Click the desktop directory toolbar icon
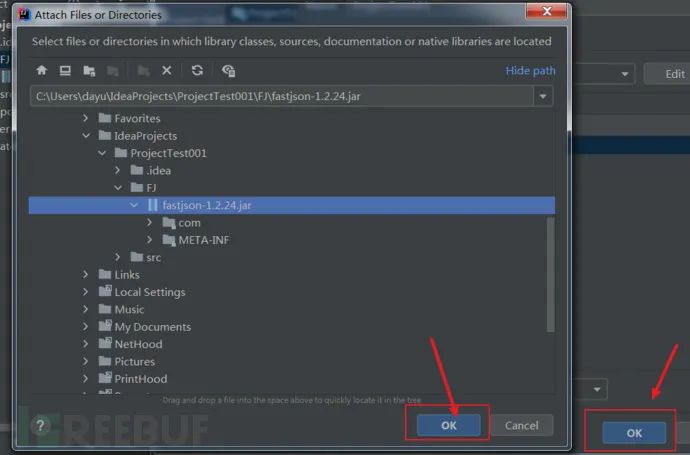The image size is (690, 455). (65, 70)
